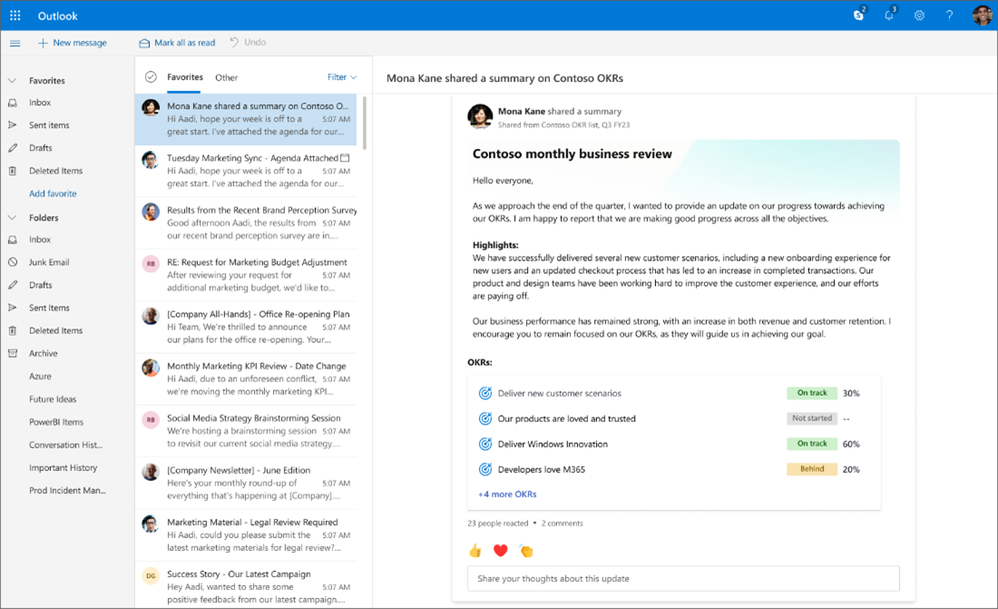Click the Behind status badge
This screenshot has height=609, width=998.
(x=812, y=469)
